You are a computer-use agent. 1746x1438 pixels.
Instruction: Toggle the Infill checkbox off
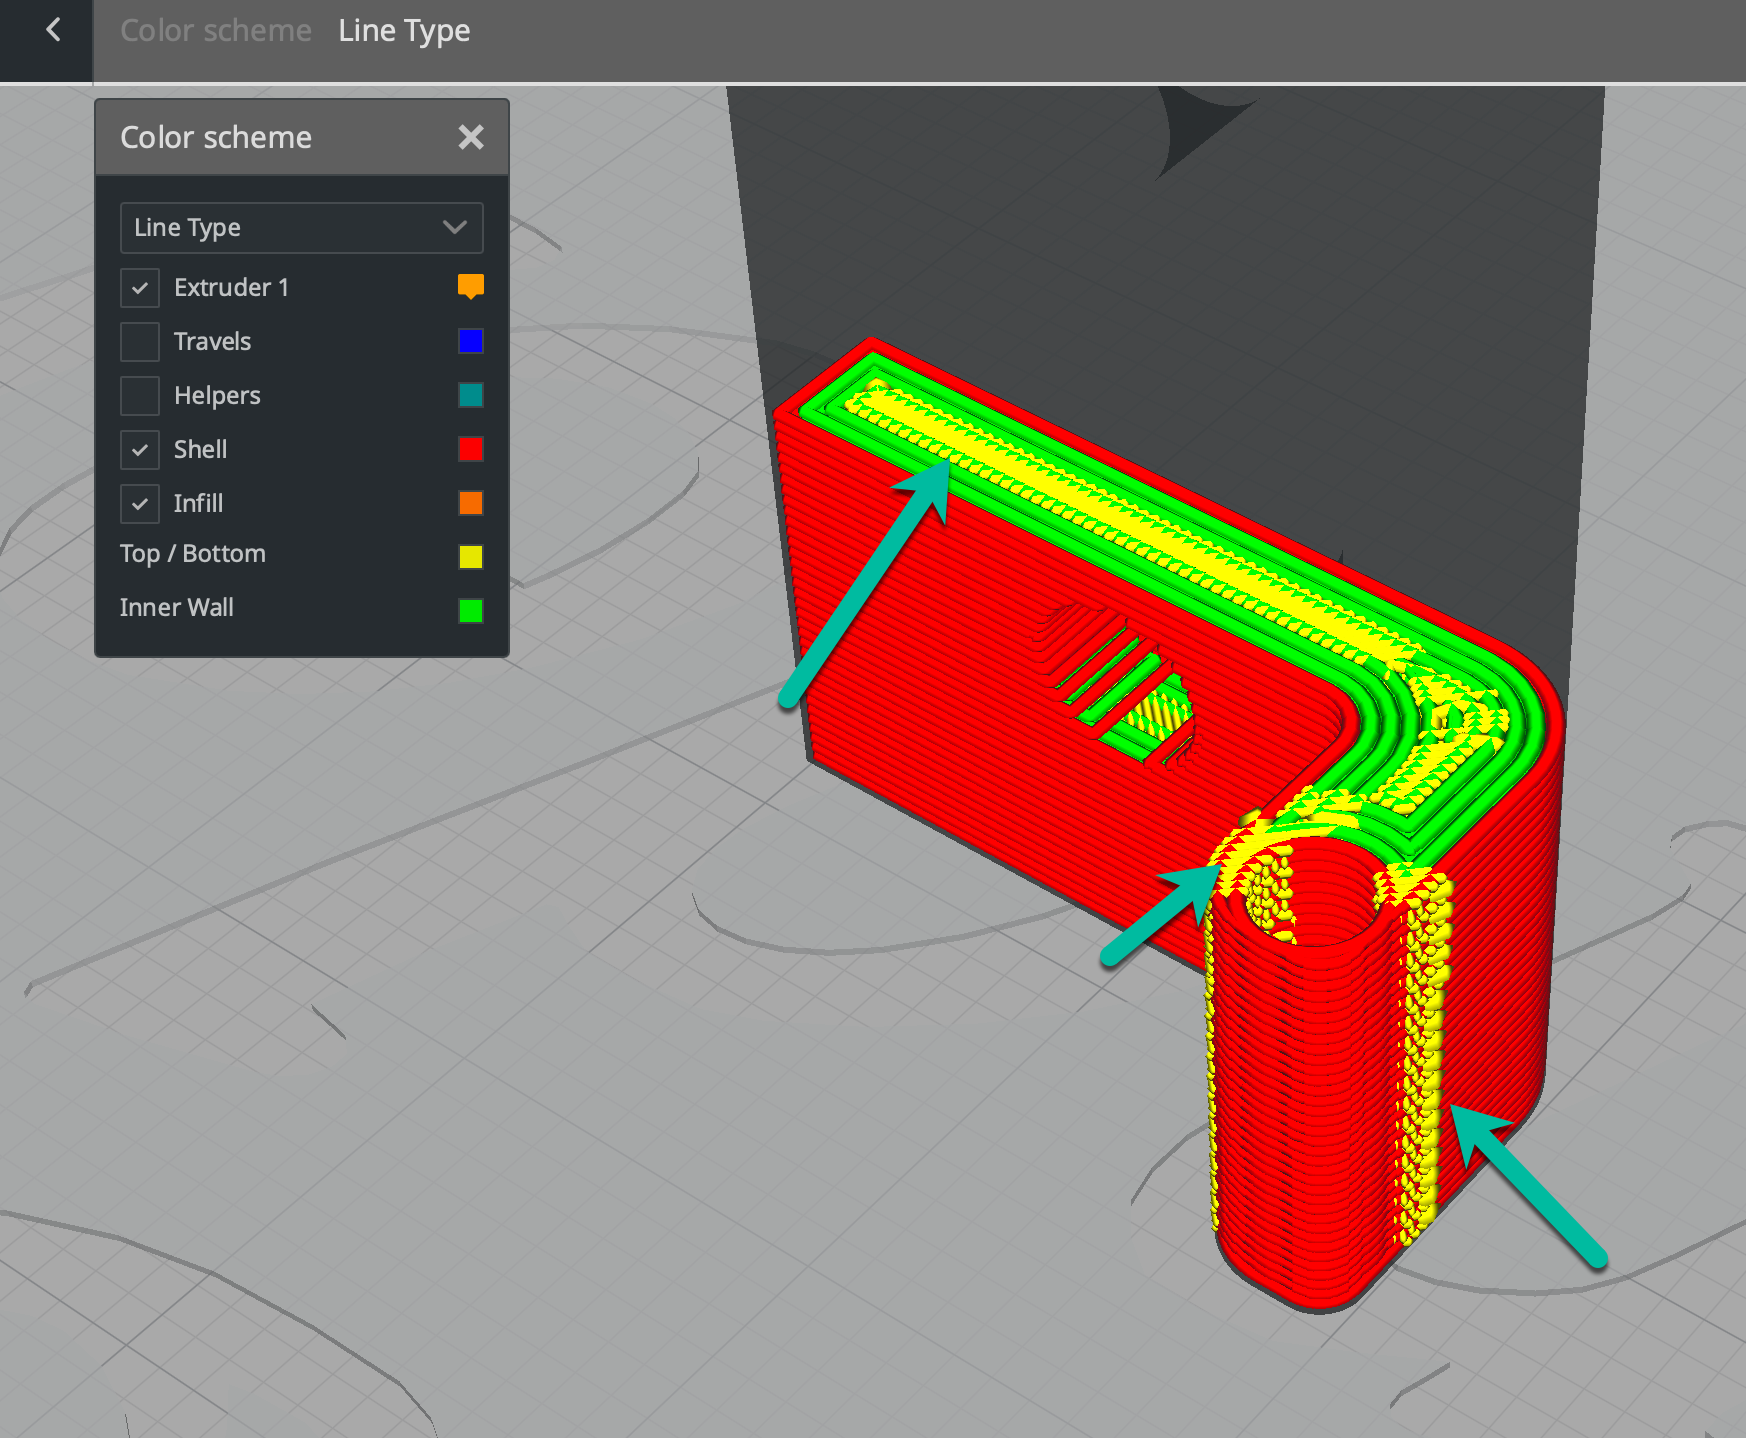tap(140, 504)
